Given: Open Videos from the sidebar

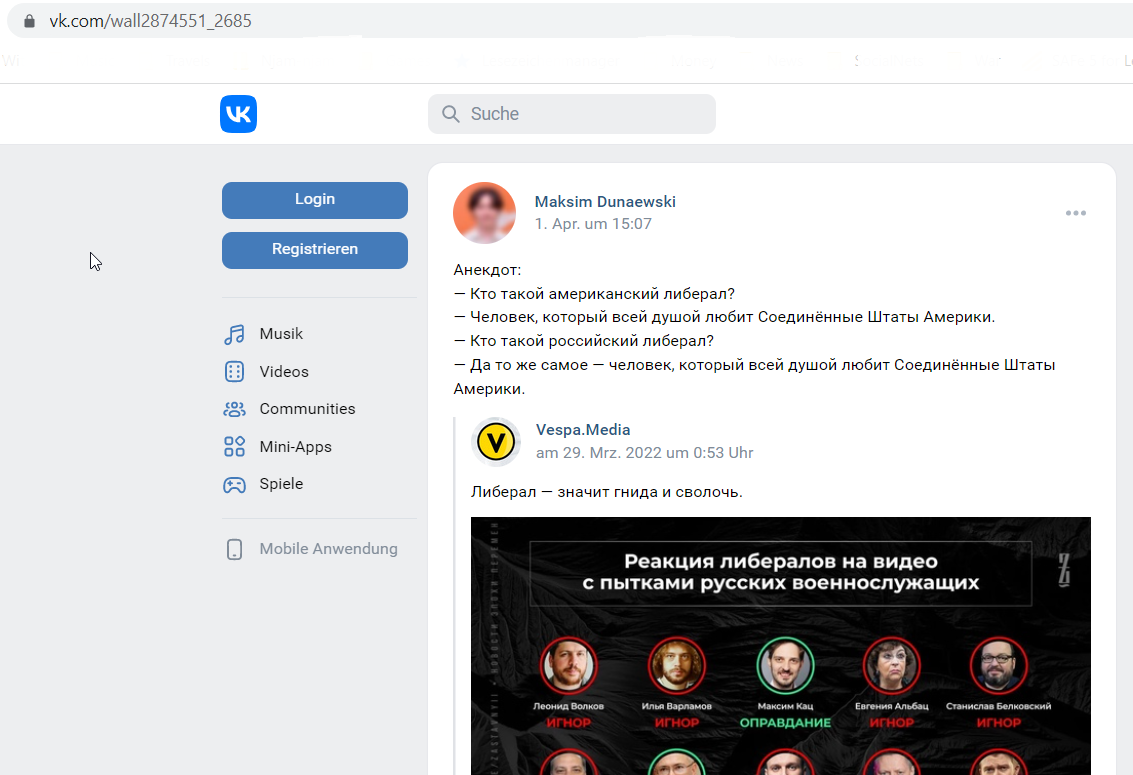Looking at the screenshot, I should (284, 371).
